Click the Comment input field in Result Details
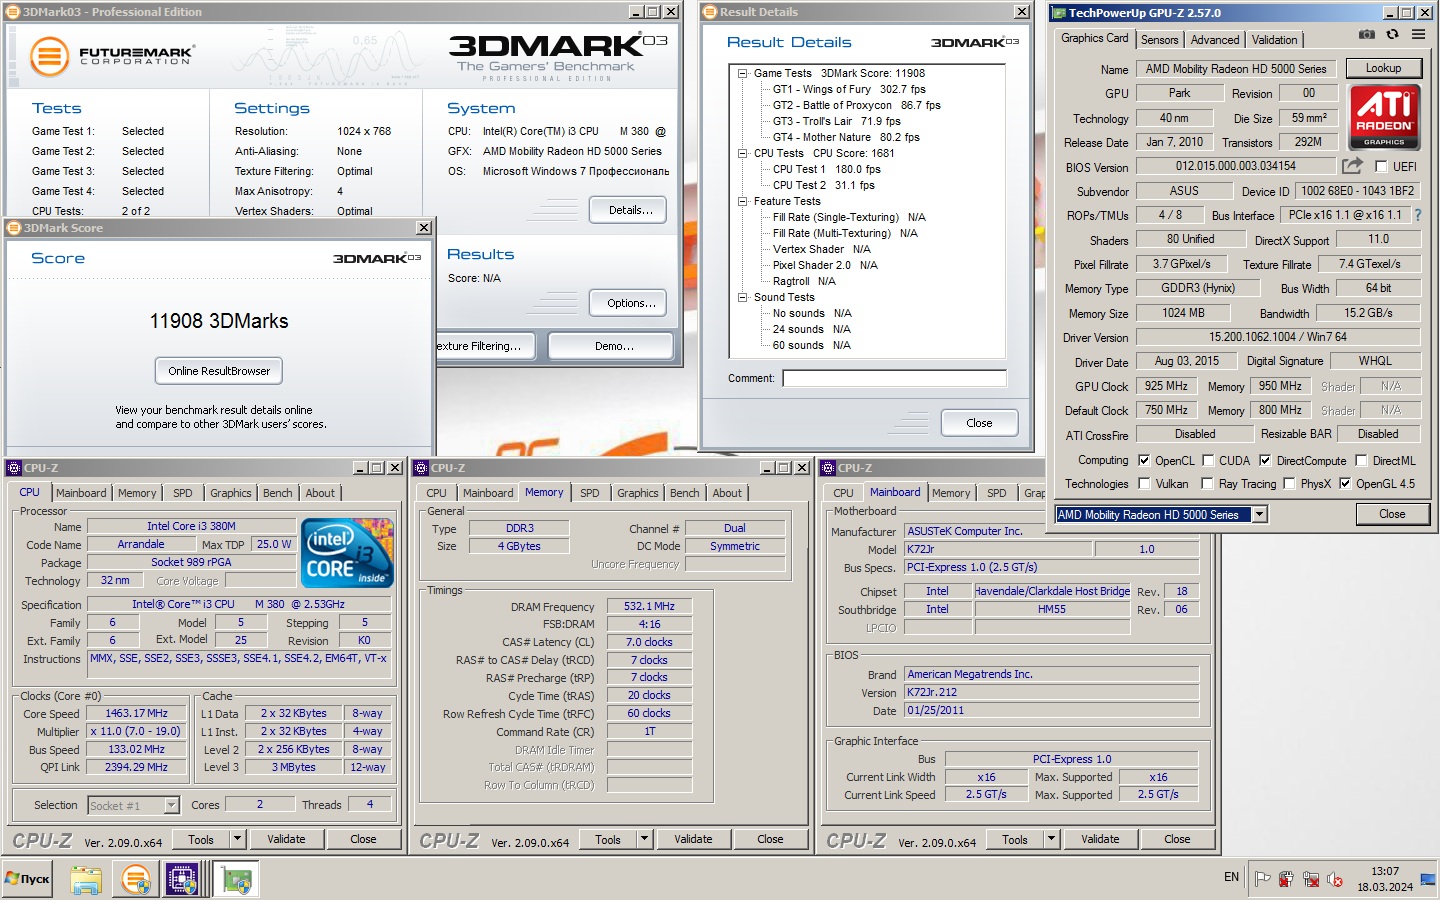The image size is (1440, 900). coord(894,378)
